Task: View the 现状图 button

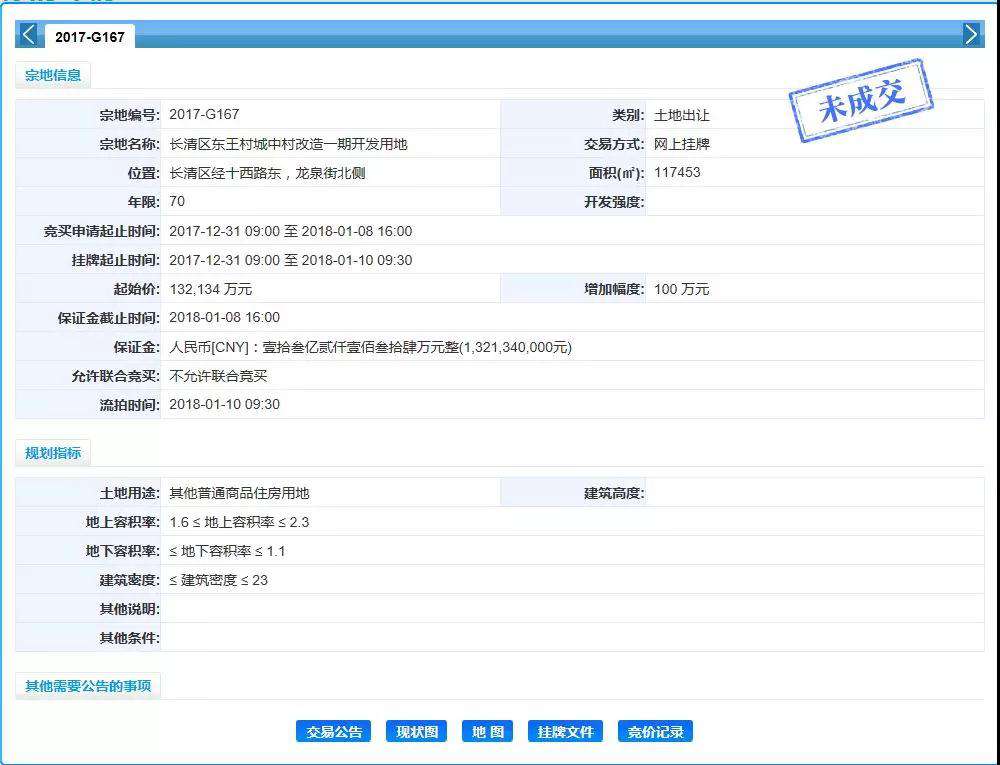Action: tap(416, 732)
